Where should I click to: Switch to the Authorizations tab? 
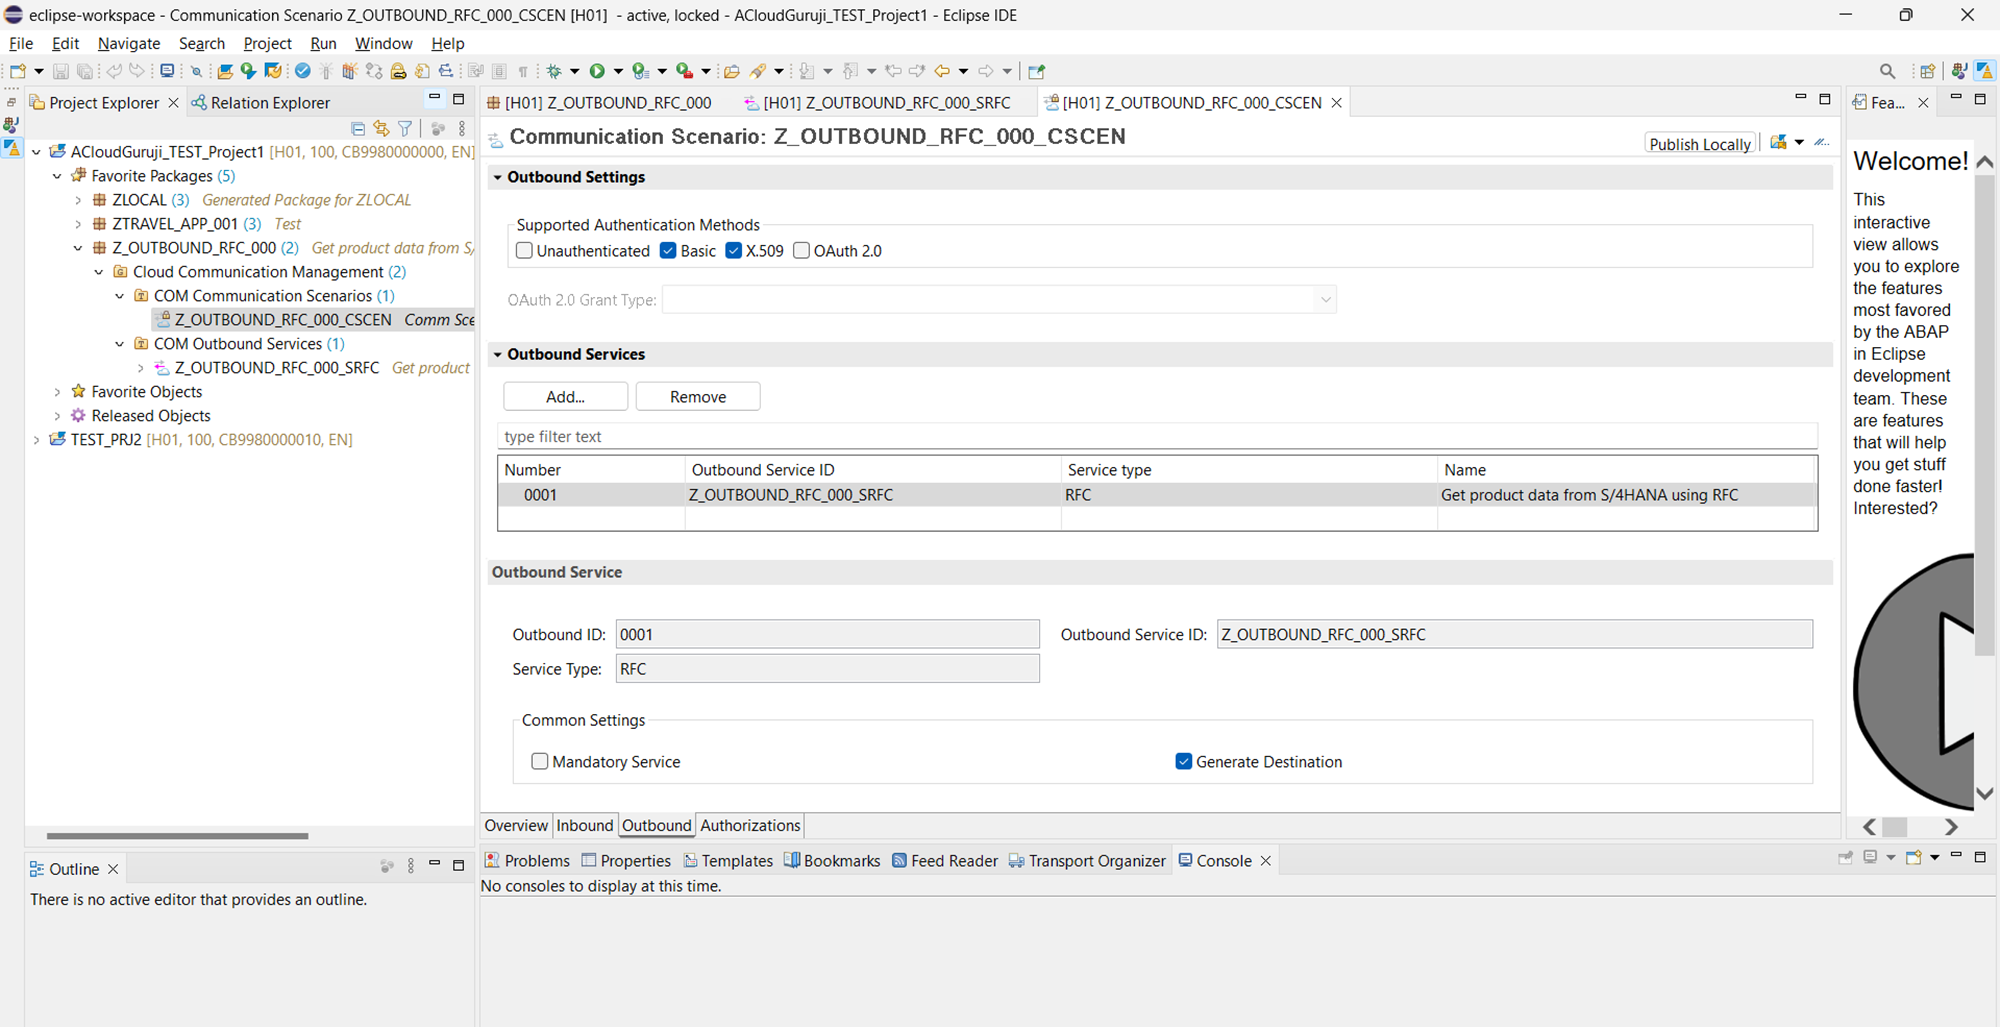coord(750,826)
